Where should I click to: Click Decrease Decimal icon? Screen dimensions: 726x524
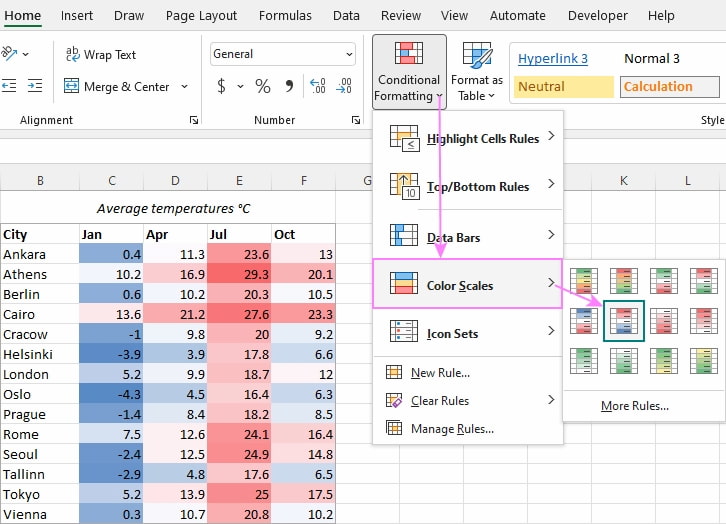344,86
